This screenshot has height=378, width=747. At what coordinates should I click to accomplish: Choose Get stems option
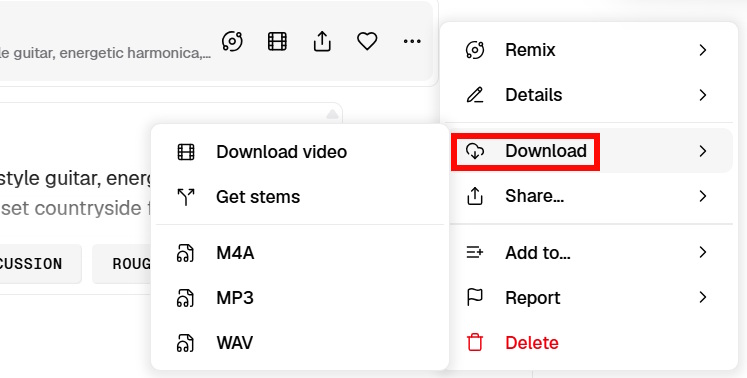tap(300, 197)
